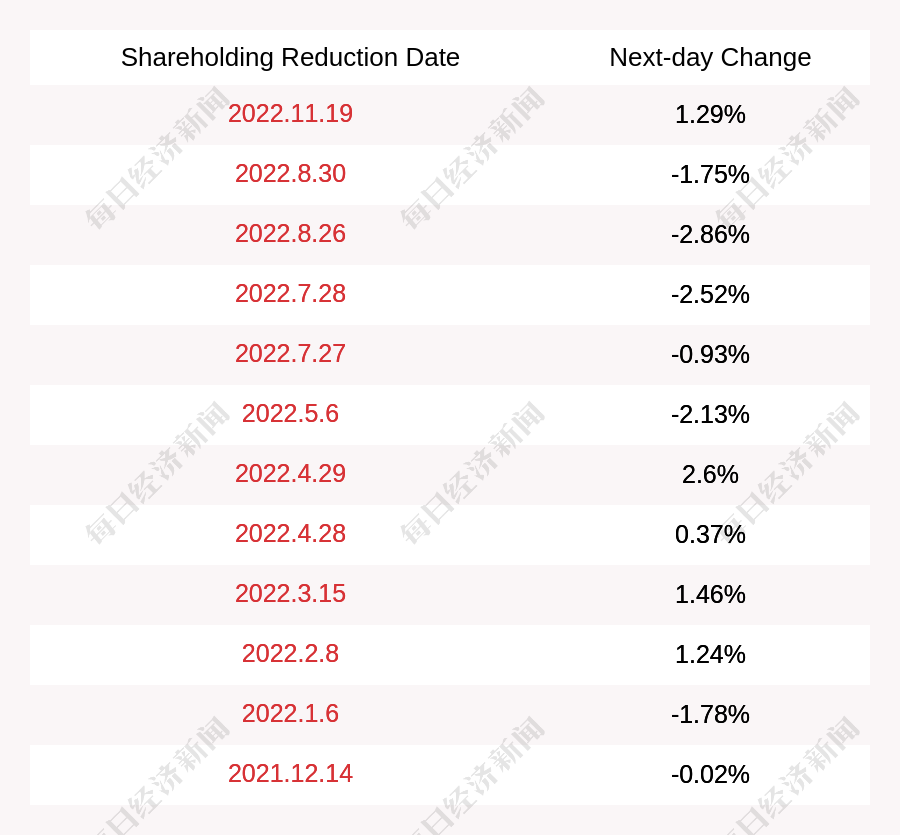900x835 pixels.
Task: Click the 1.29% next-day change value
Action: 710,115
